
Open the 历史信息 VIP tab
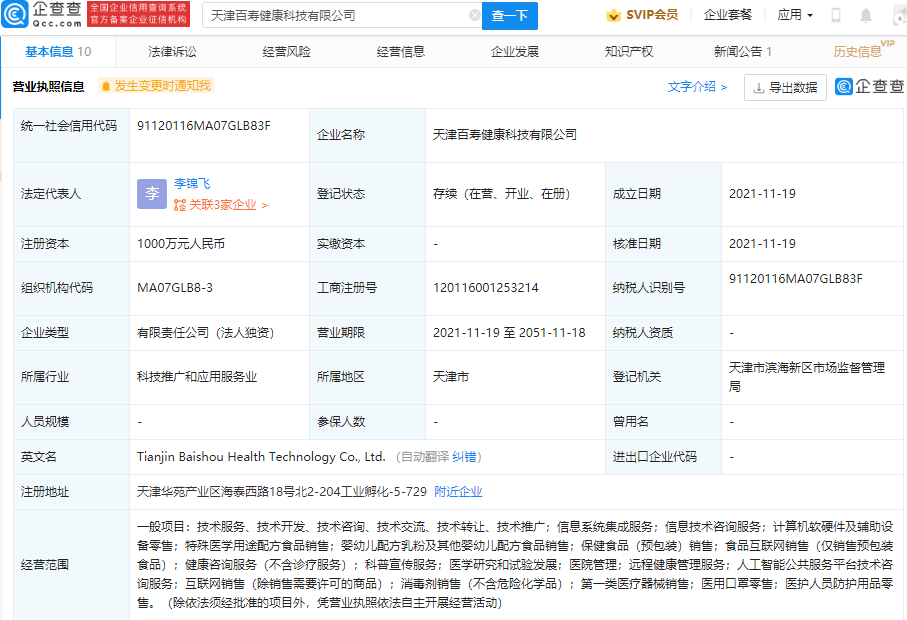coord(864,50)
